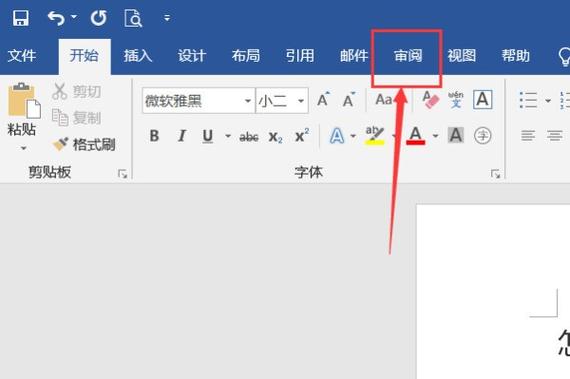Screen dimensions: 570x379
Task: Click the Center alignment icon
Action: [x=554, y=136]
